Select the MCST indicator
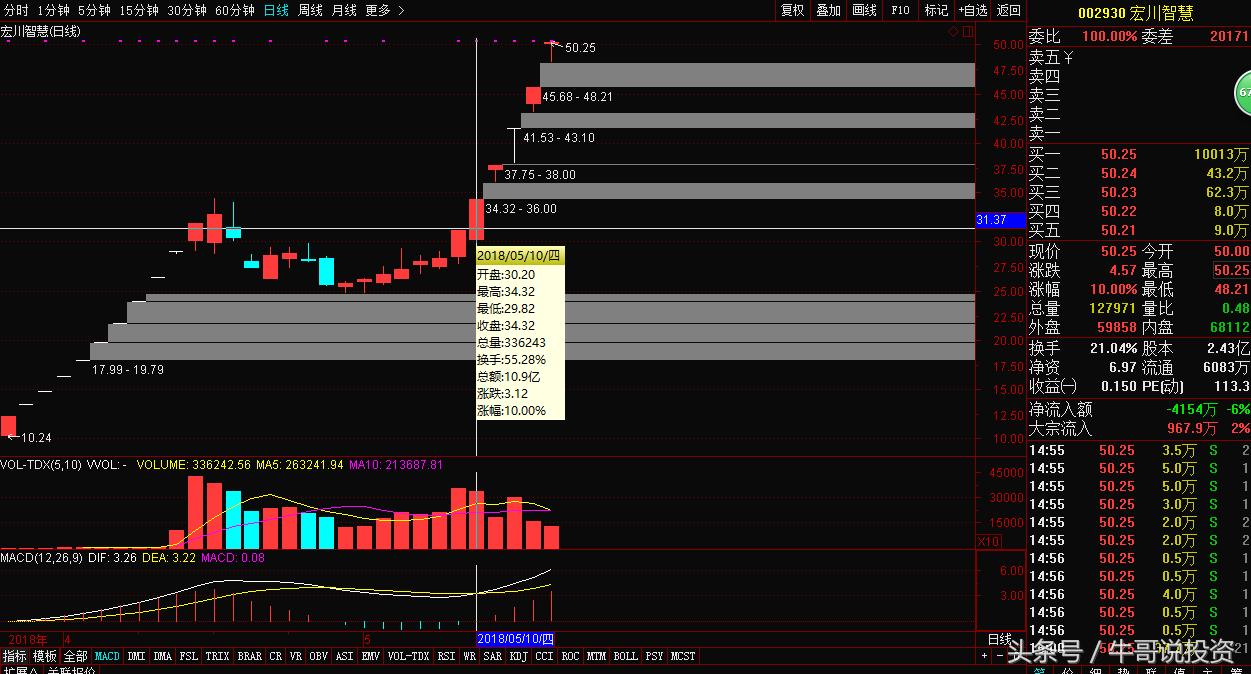 [683, 656]
